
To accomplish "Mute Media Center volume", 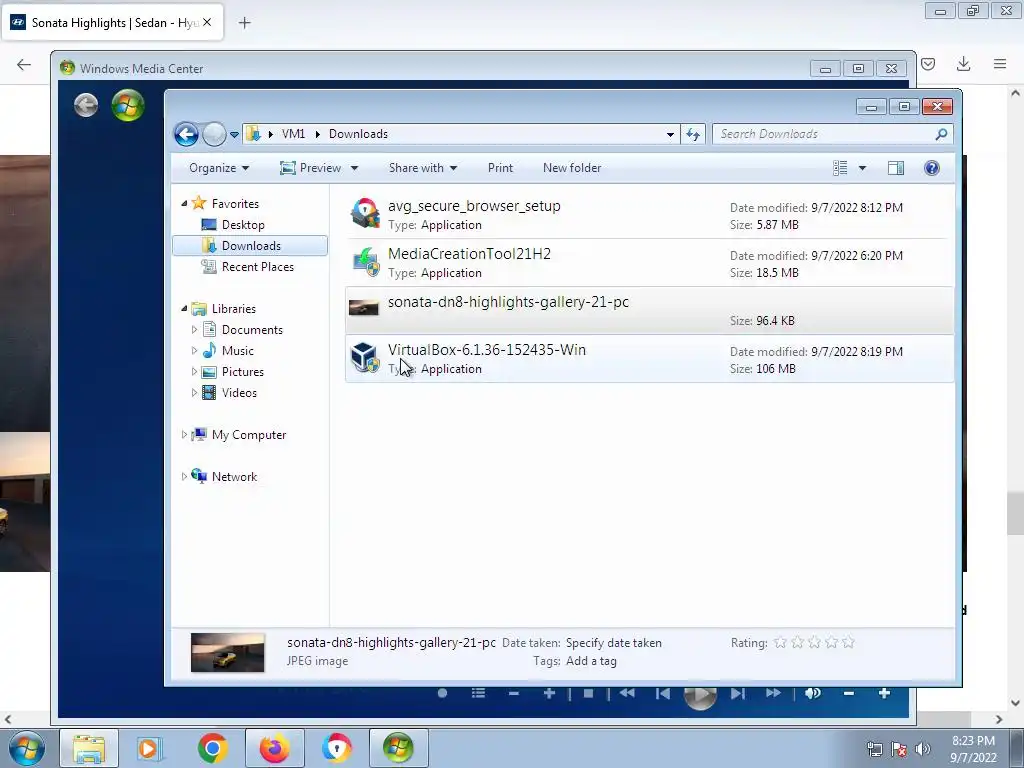I will pyautogui.click(x=813, y=693).
